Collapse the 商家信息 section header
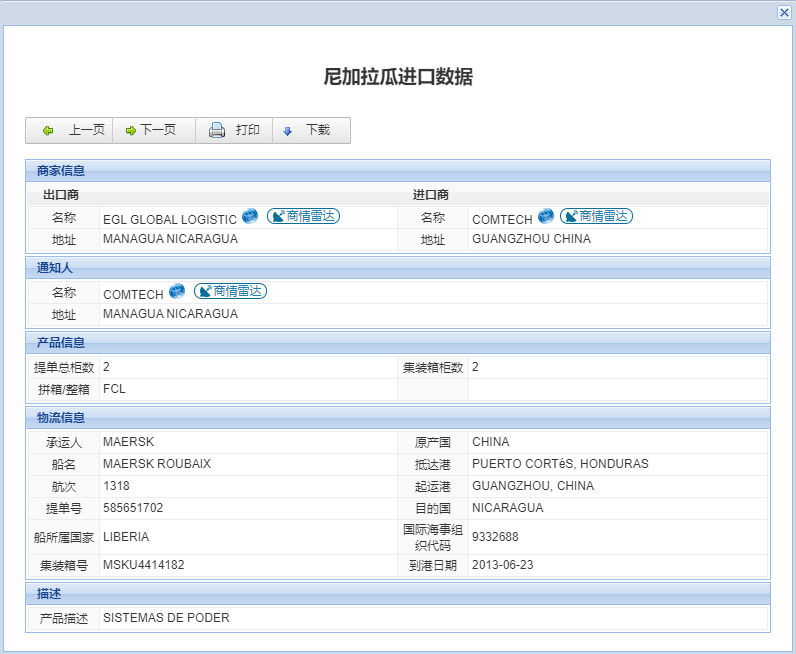This screenshot has width=796, height=654. pyautogui.click(x=61, y=171)
